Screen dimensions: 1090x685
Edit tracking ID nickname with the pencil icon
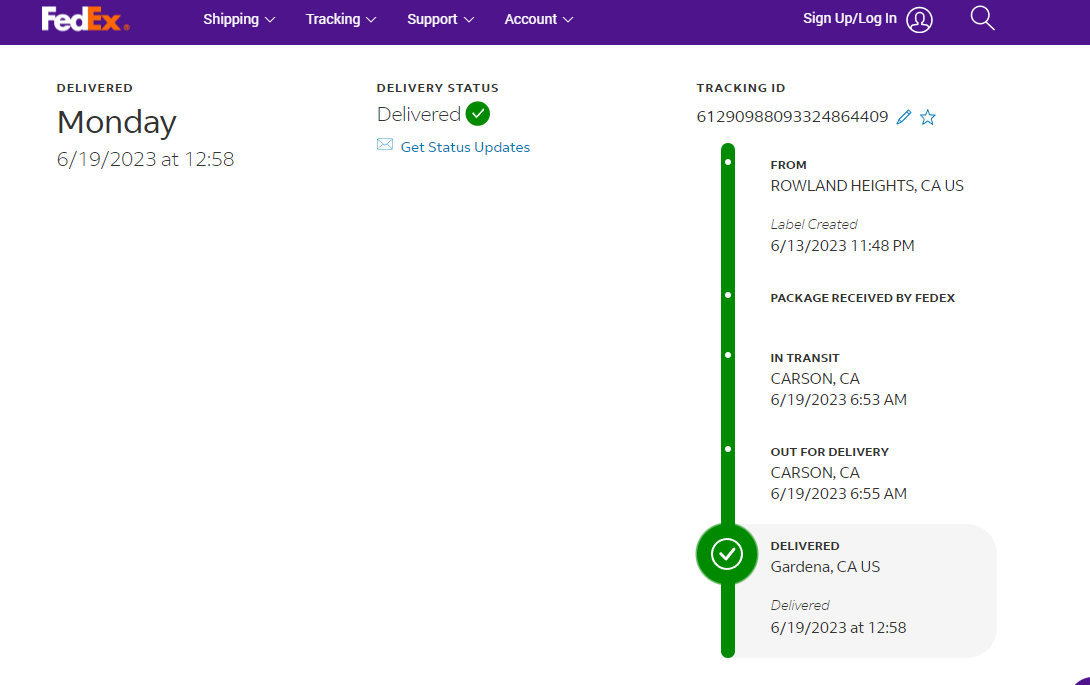point(904,117)
